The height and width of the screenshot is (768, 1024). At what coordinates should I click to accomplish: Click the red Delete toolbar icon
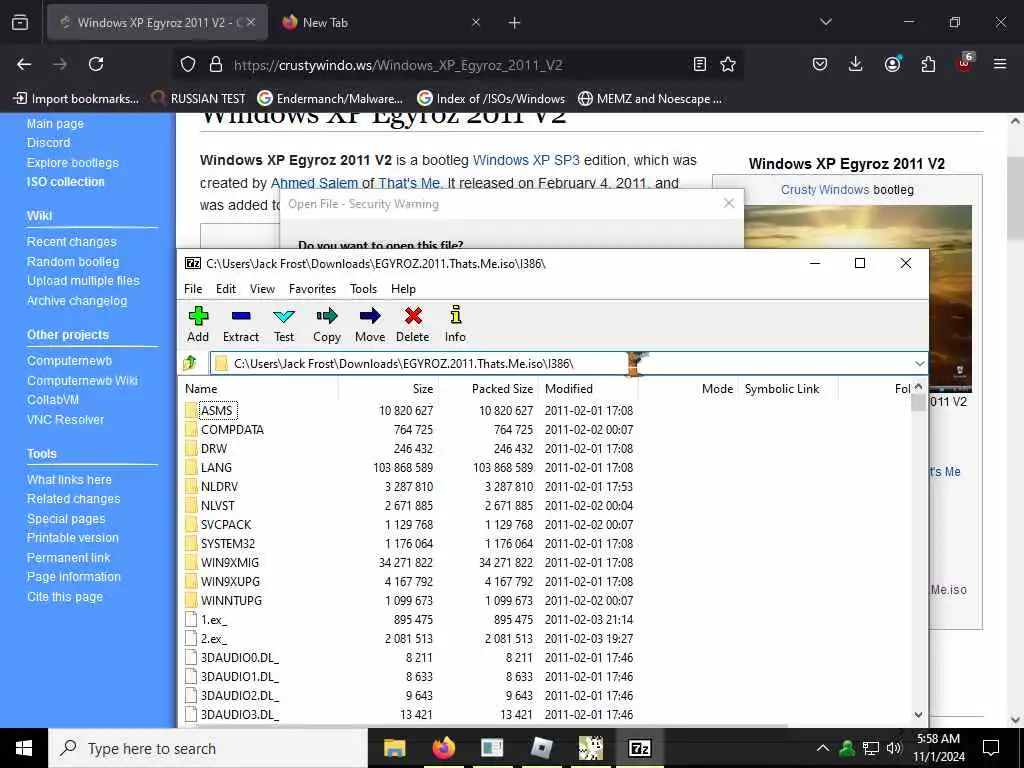[413, 325]
